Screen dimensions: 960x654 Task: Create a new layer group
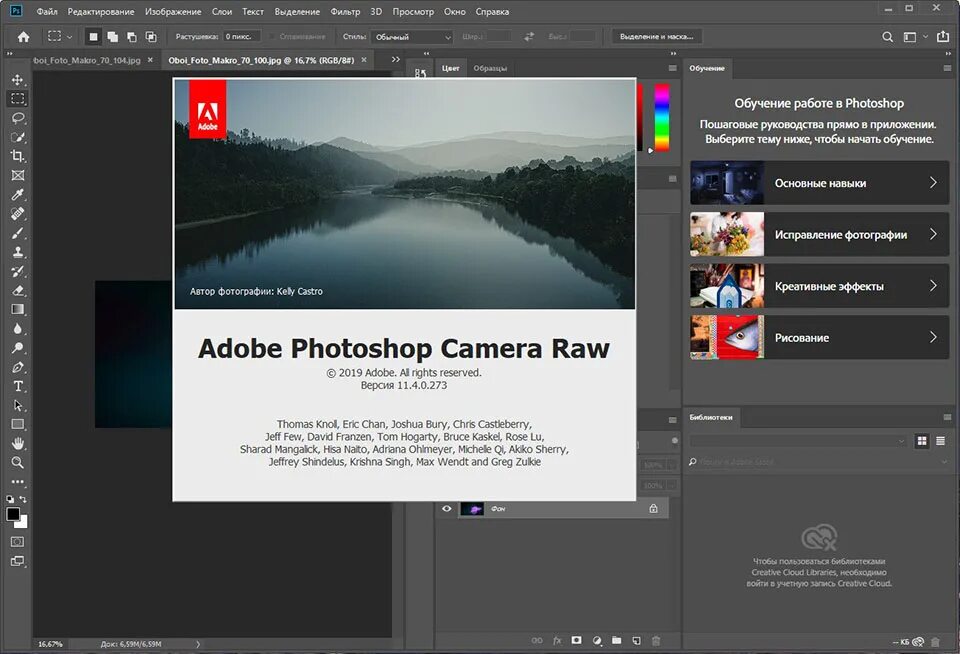(x=617, y=640)
